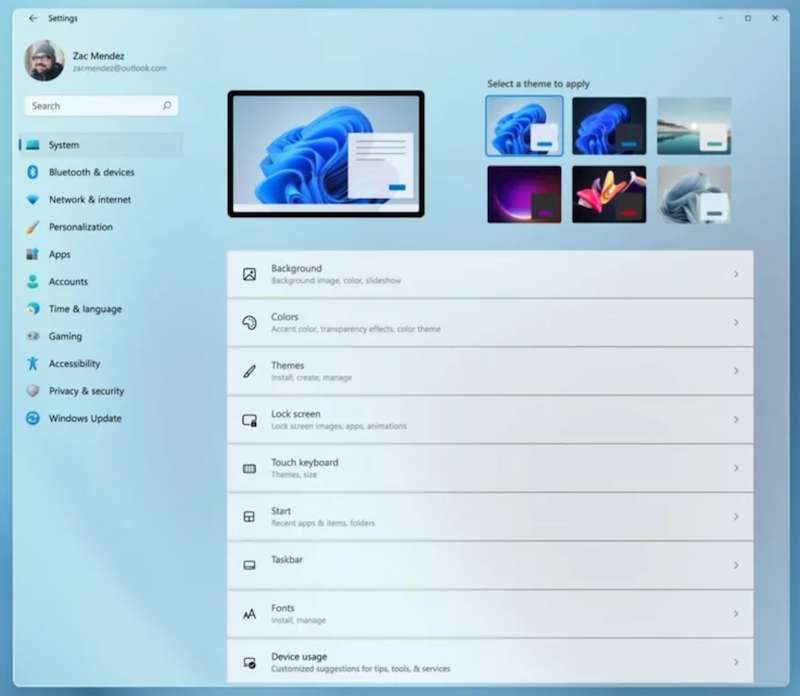800x696 pixels.
Task: Click the large desktop preview image
Action: [x=326, y=154]
